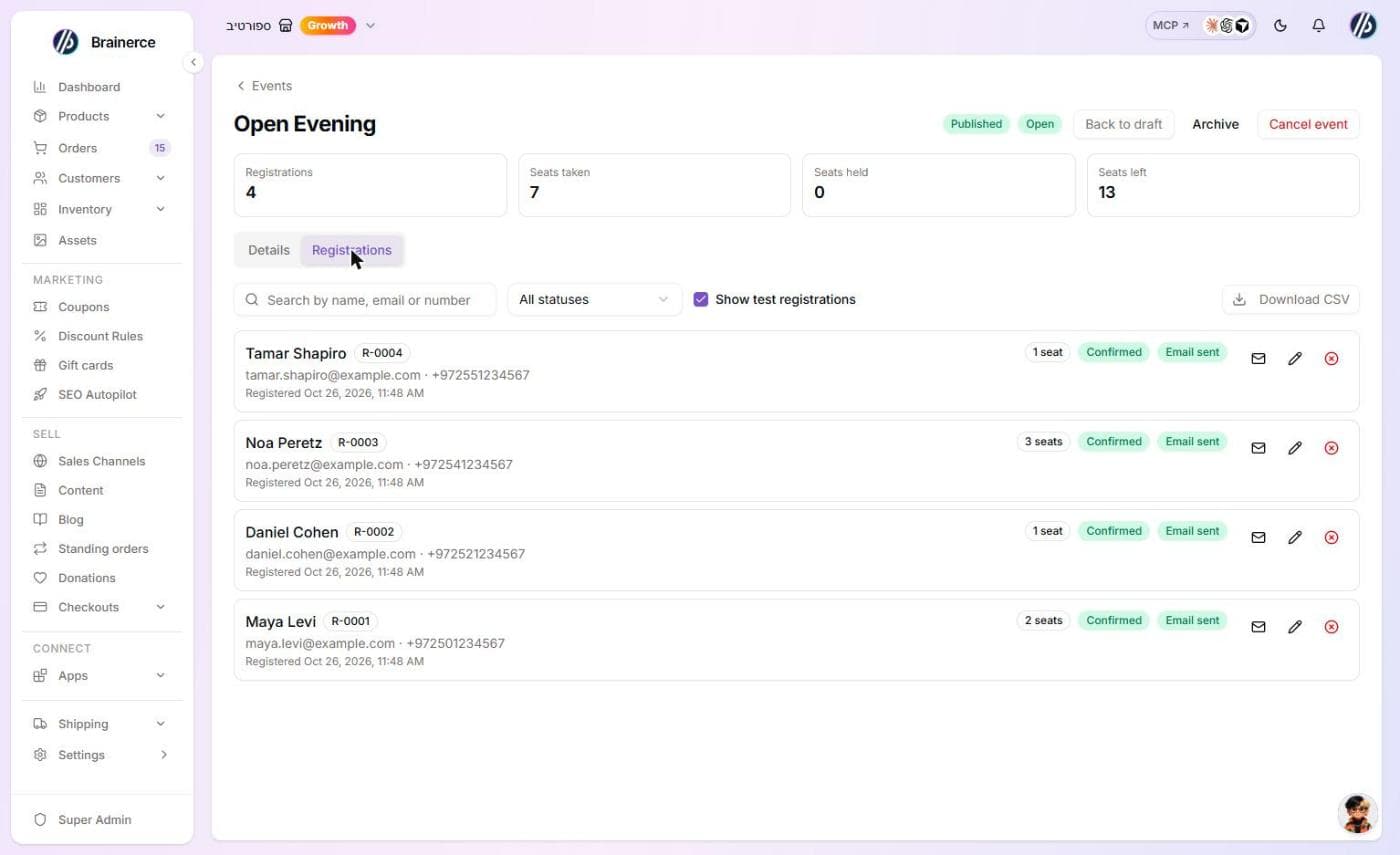Email Tamar Shapiro using envelope icon
Viewport: 1400px width, 855px height.
(1258, 358)
